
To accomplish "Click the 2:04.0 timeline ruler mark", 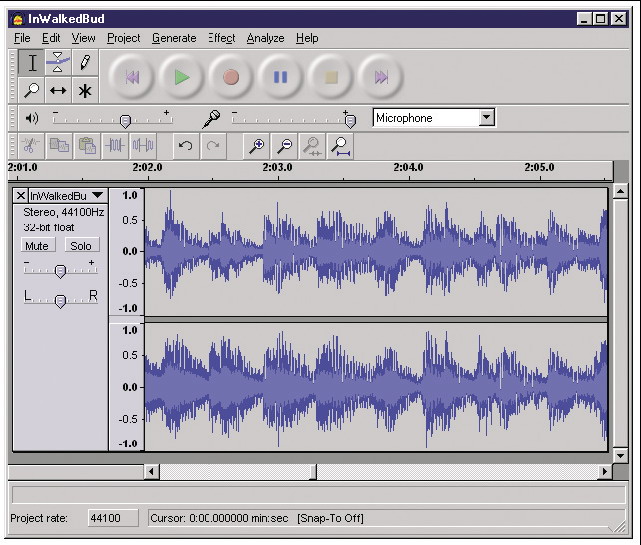I will pyautogui.click(x=408, y=167).
